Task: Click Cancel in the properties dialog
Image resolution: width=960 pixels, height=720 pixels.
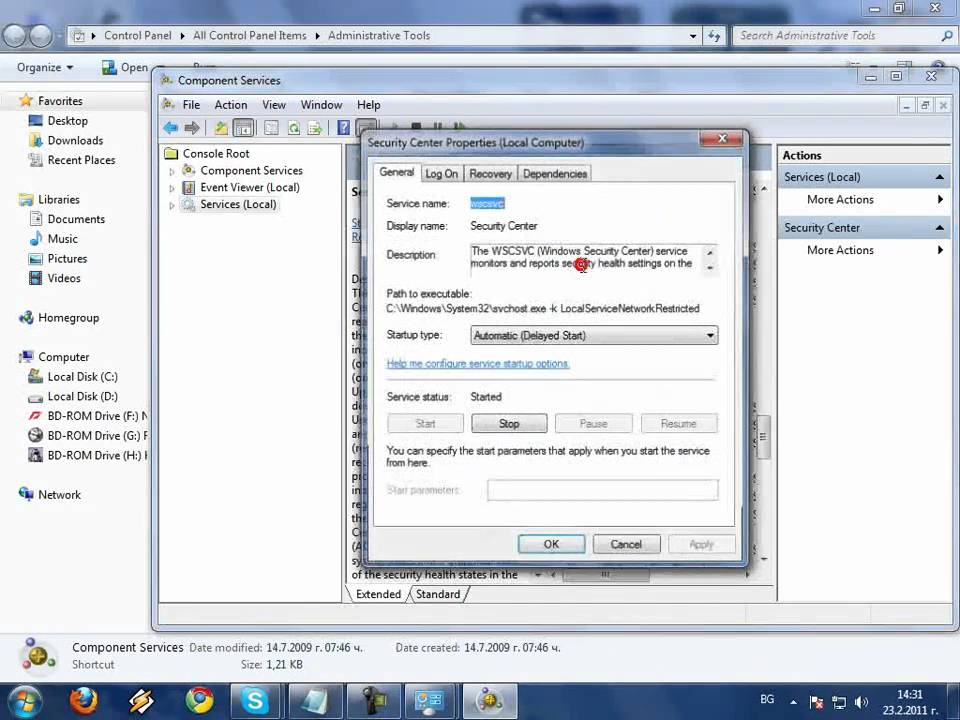Action: pos(626,544)
